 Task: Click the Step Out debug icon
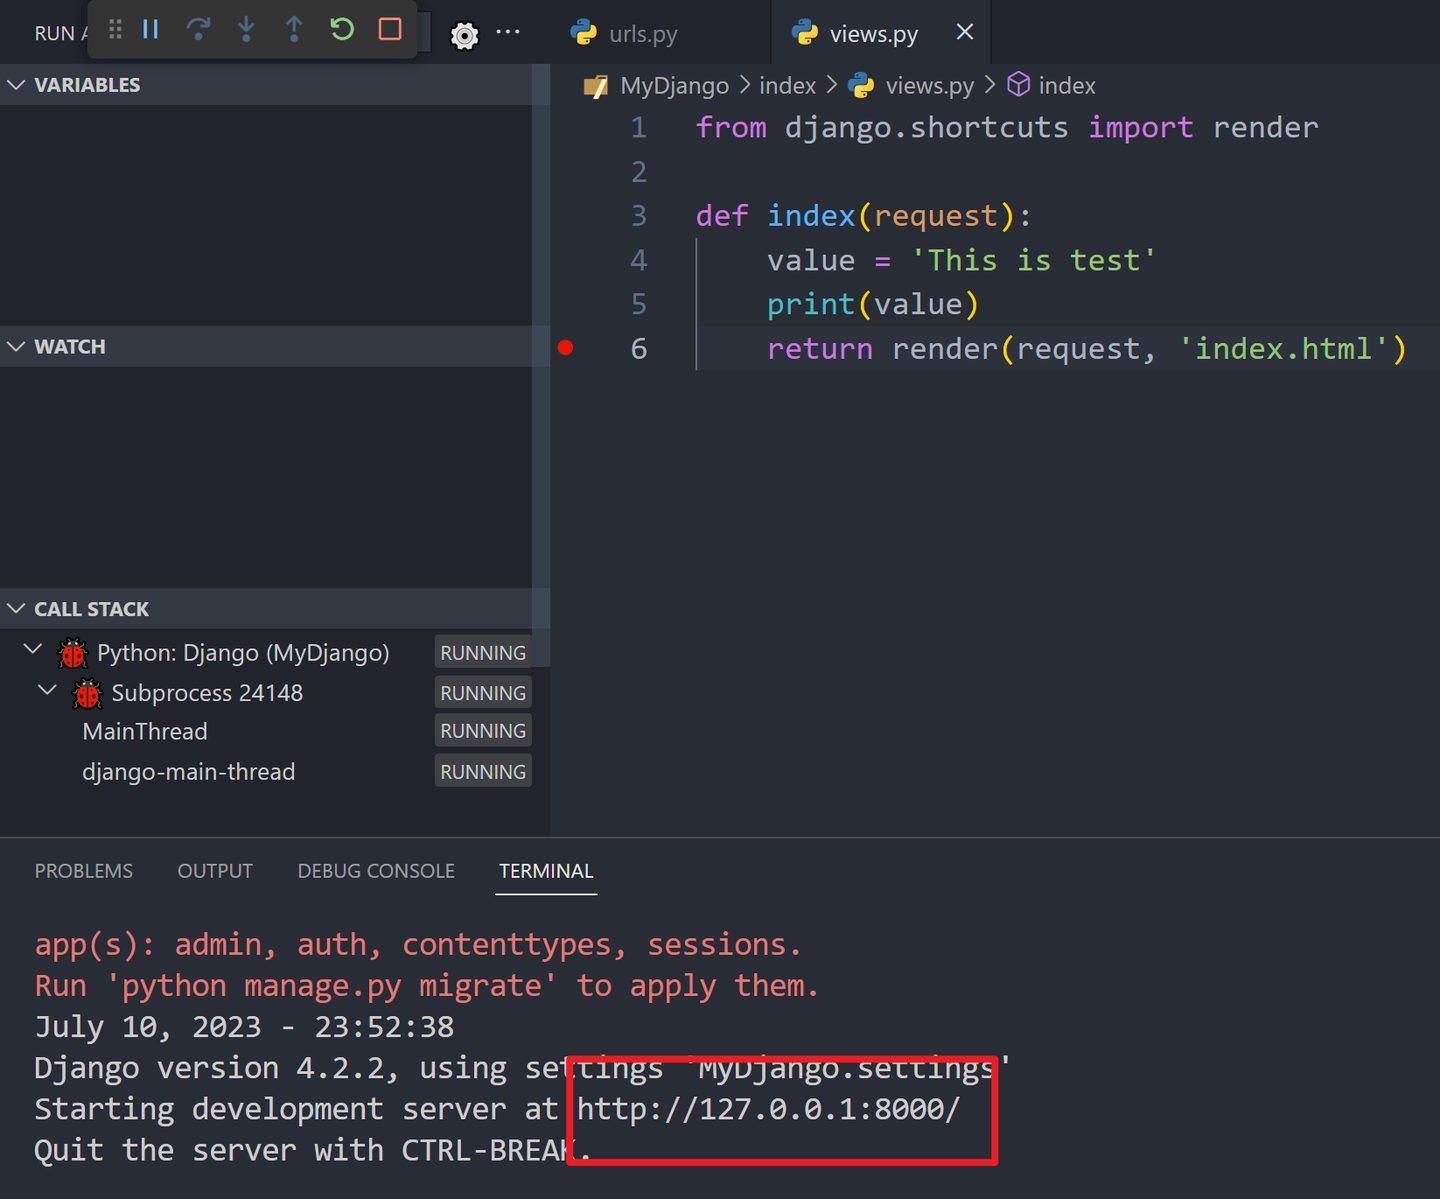[294, 30]
